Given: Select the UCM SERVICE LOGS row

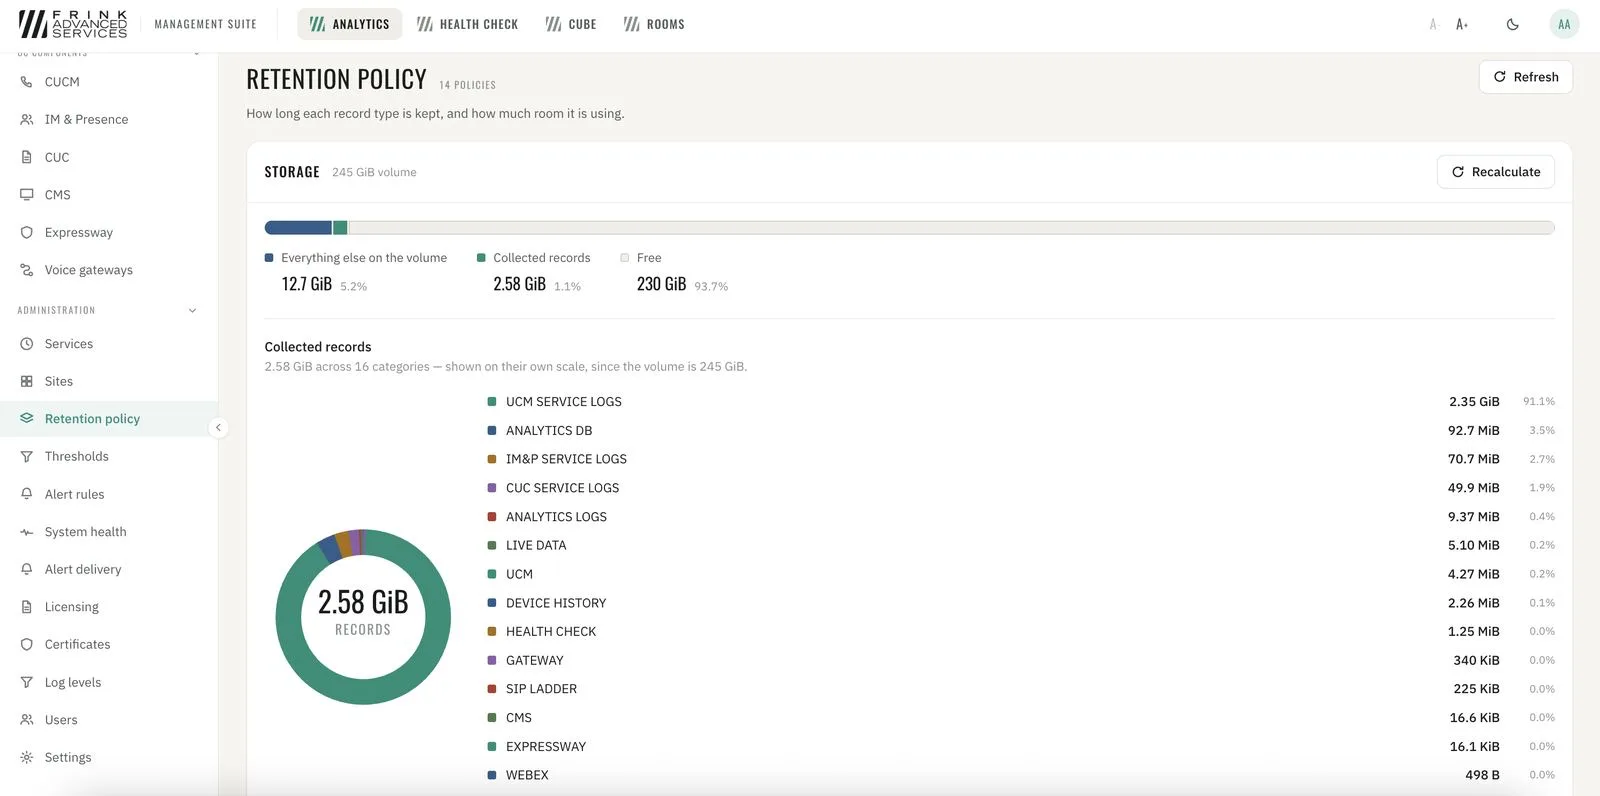Looking at the screenshot, I should (x=1020, y=402).
